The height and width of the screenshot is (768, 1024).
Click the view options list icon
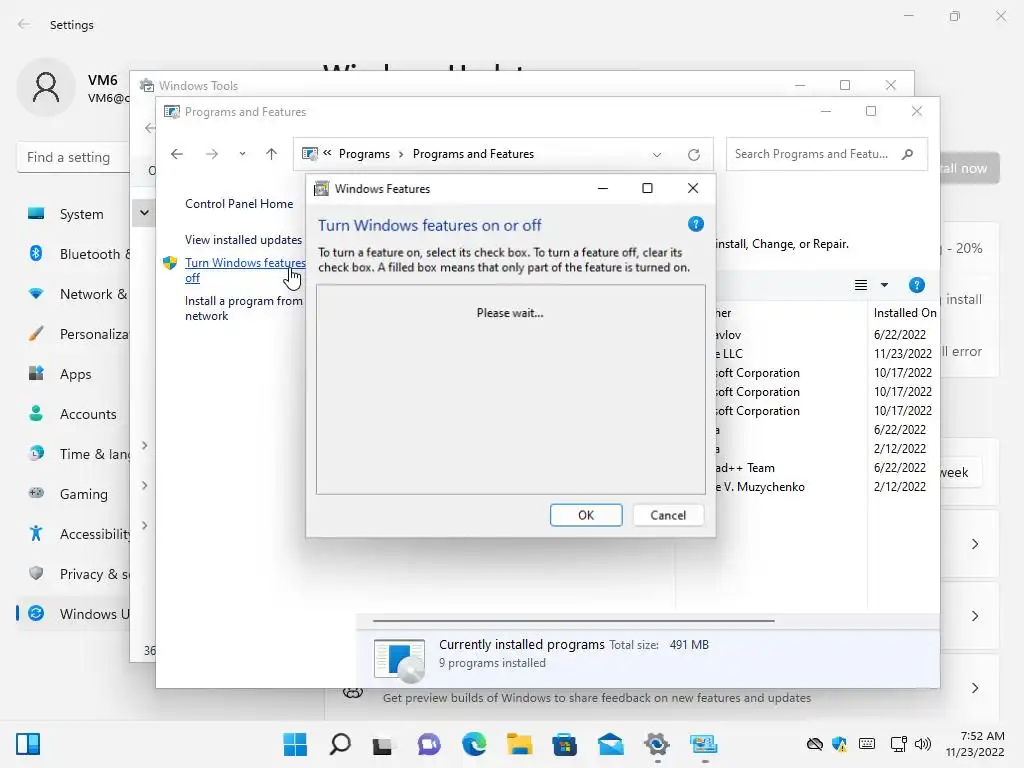click(x=861, y=285)
